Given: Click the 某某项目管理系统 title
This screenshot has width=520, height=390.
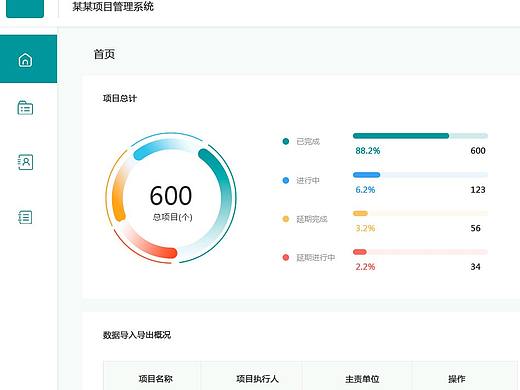Looking at the screenshot, I should (113, 6).
